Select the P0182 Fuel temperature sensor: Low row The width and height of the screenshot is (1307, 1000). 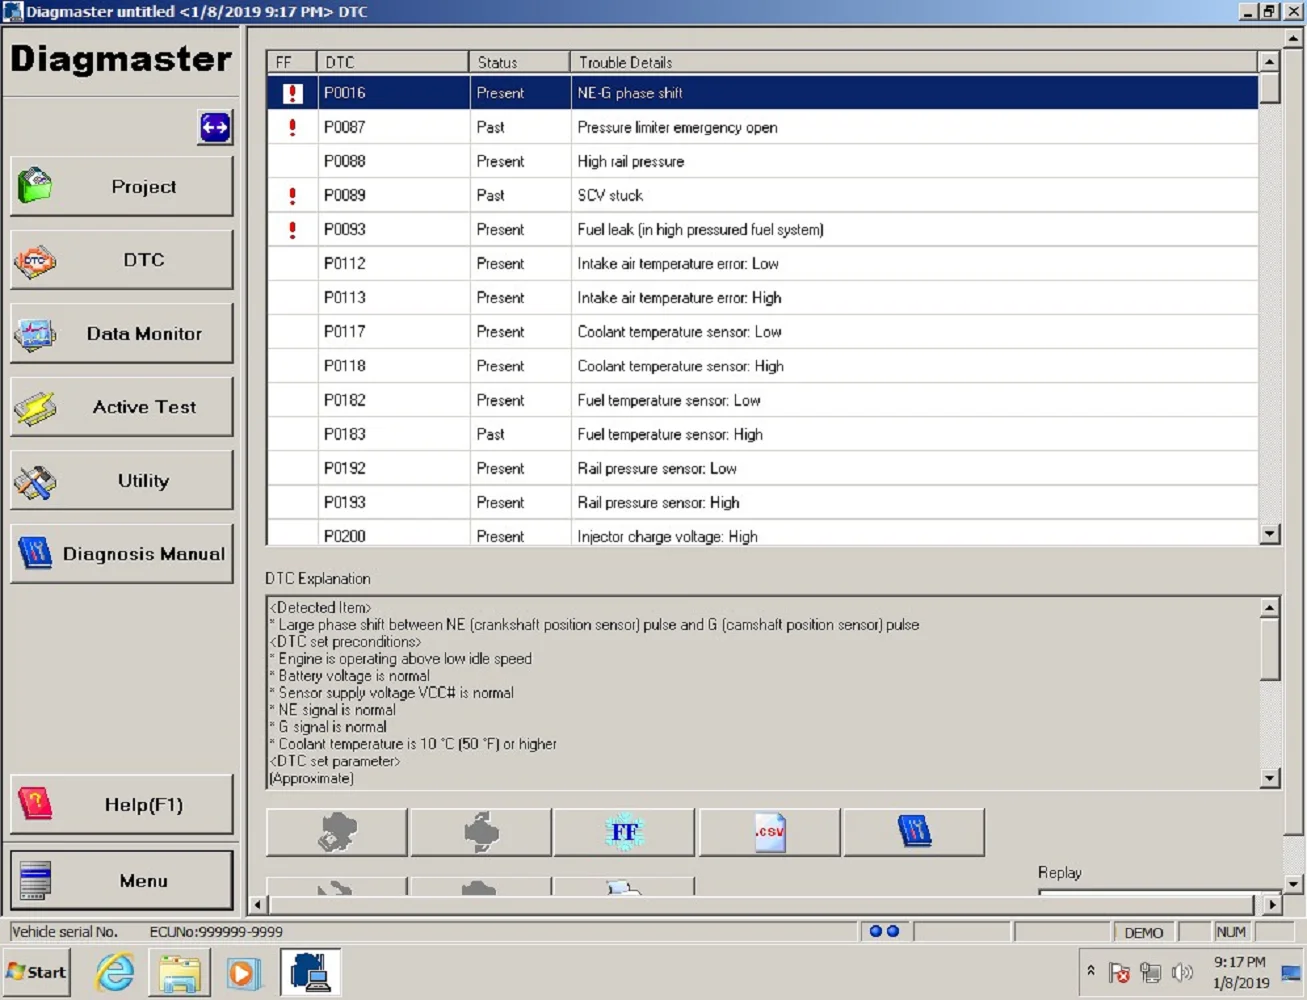pyautogui.click(x=762, y=400)
